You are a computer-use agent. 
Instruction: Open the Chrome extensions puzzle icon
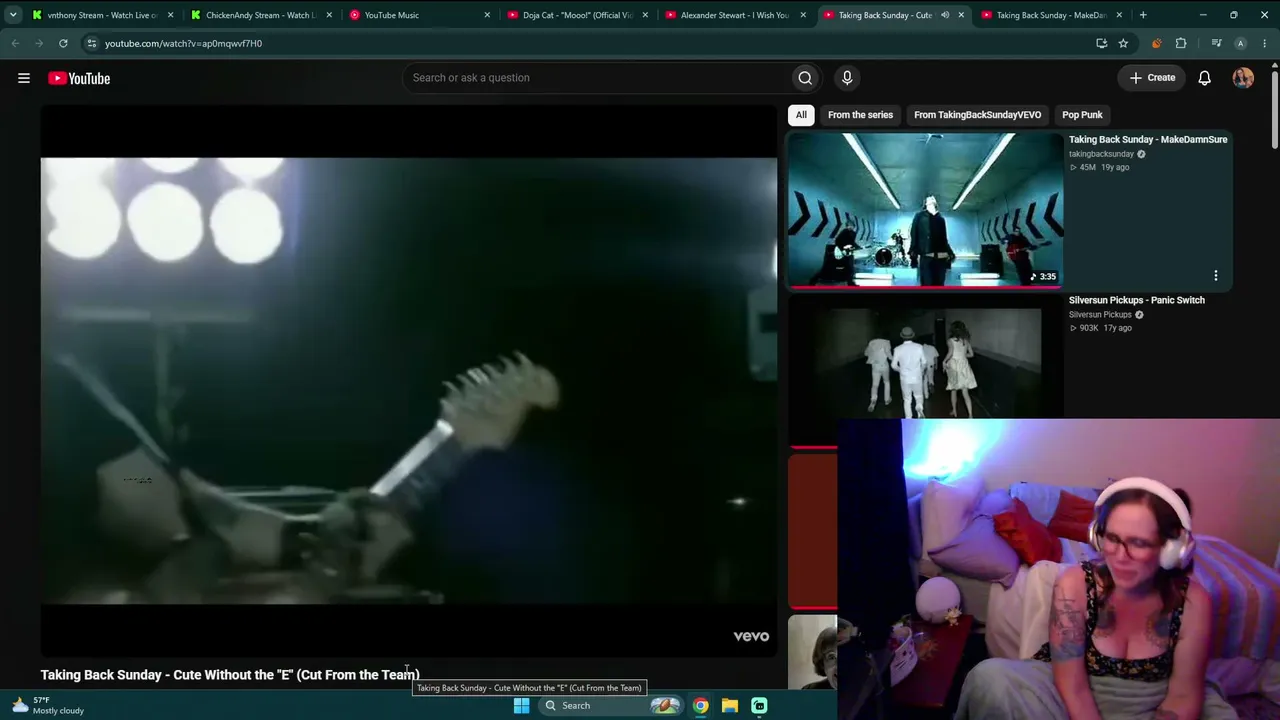1181,43
